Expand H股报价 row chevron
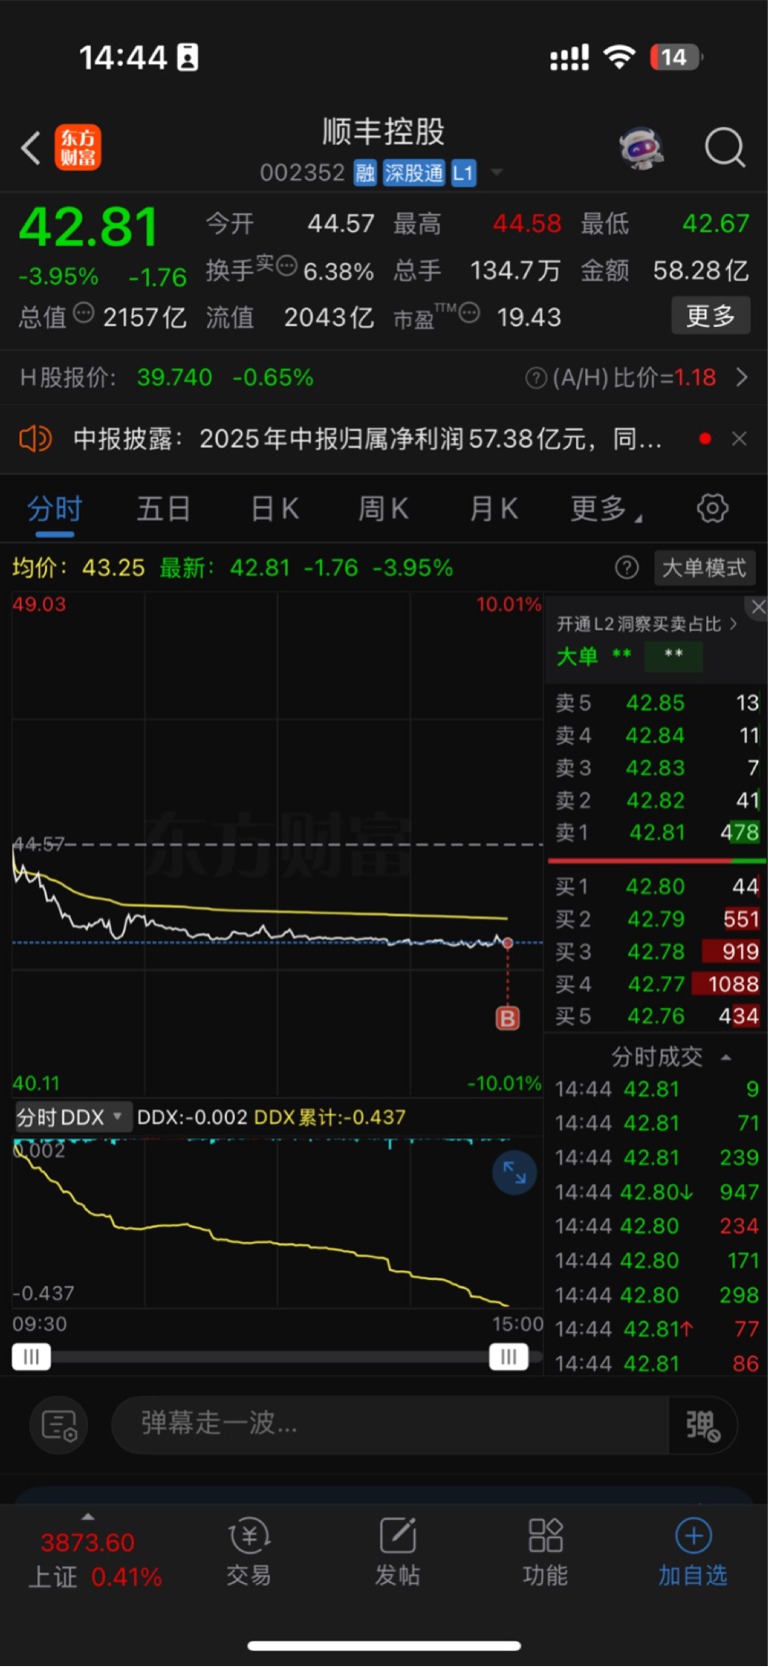The image size is (768, 1667). click(x=741, y=377)
